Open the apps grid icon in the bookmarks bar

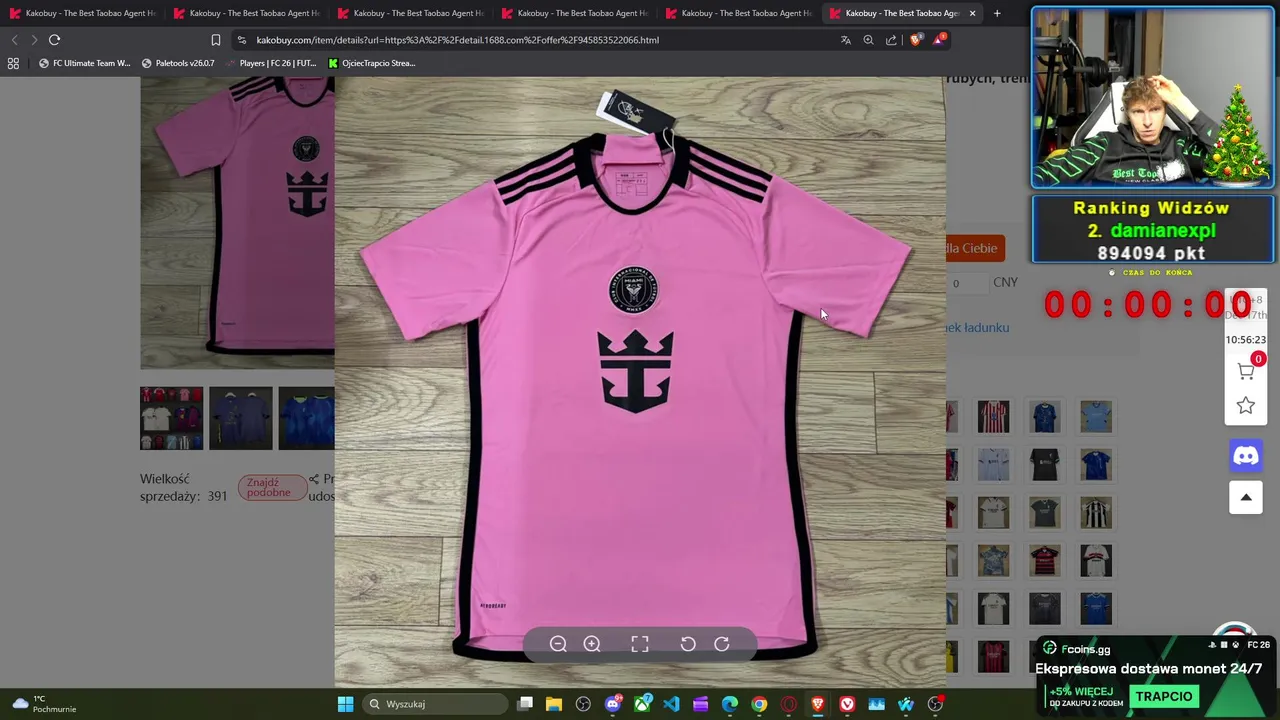pyautogui.click(x=13, y=63)
